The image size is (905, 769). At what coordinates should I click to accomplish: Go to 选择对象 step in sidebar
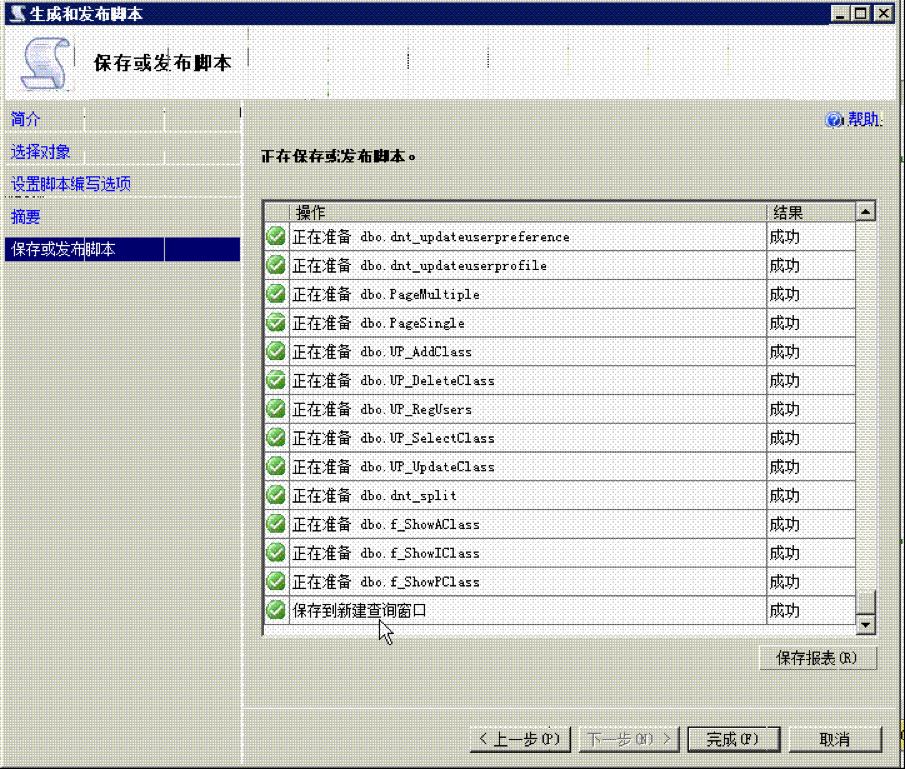point(41,152)
